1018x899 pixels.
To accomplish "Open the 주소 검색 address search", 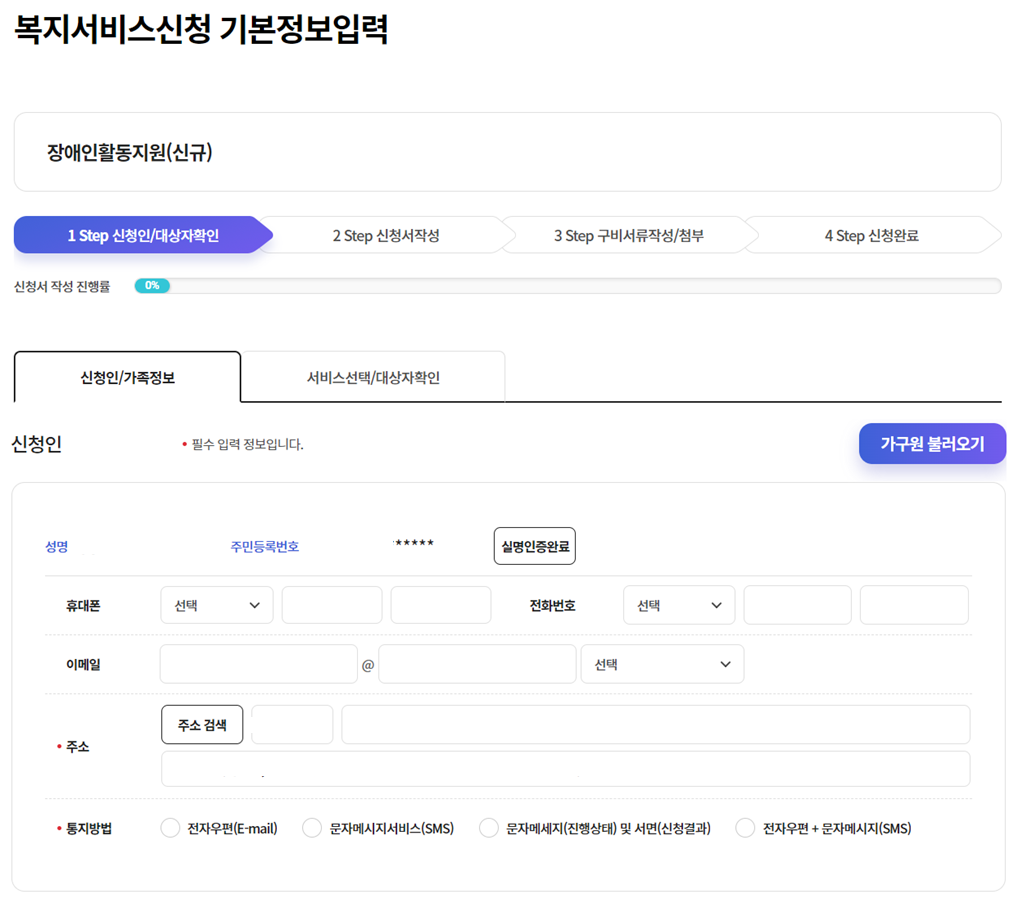I will pyautogui.click(x=202, y=723).
